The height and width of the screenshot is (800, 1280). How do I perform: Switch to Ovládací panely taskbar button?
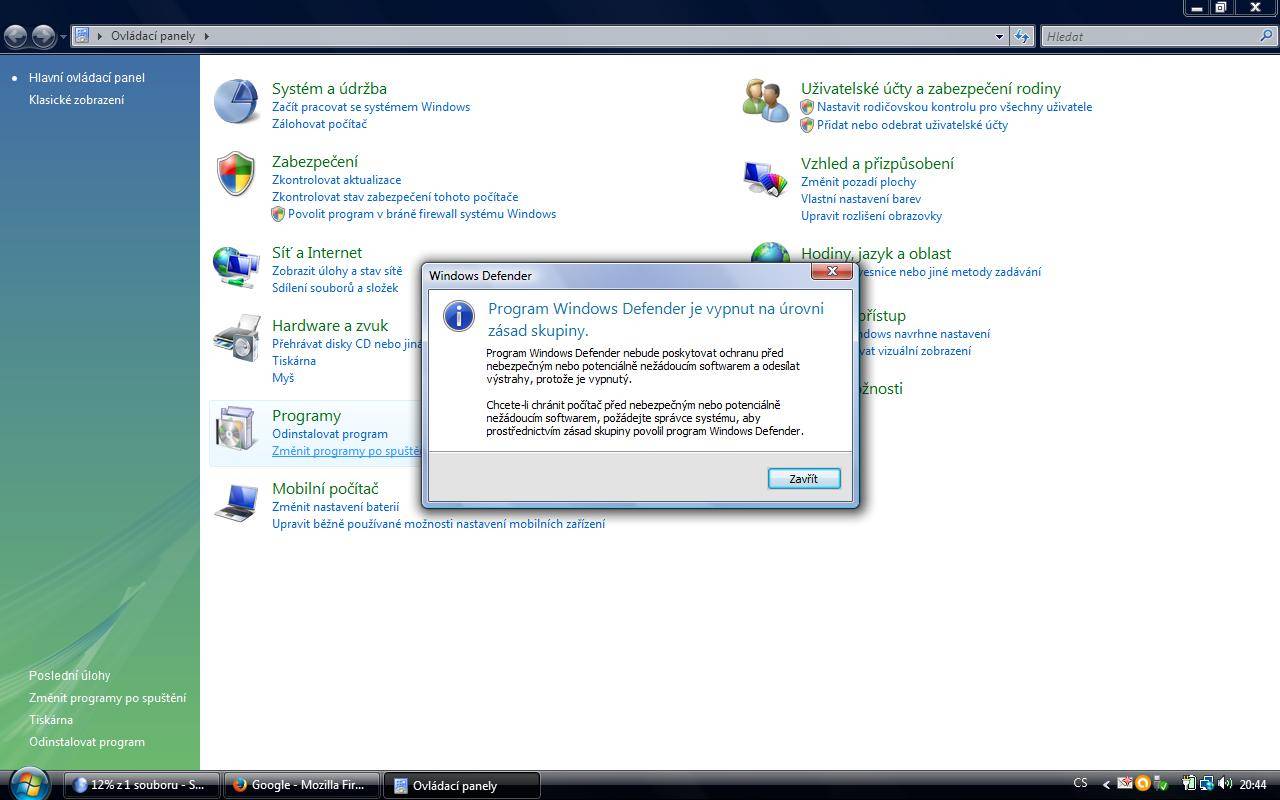(462, 785)
